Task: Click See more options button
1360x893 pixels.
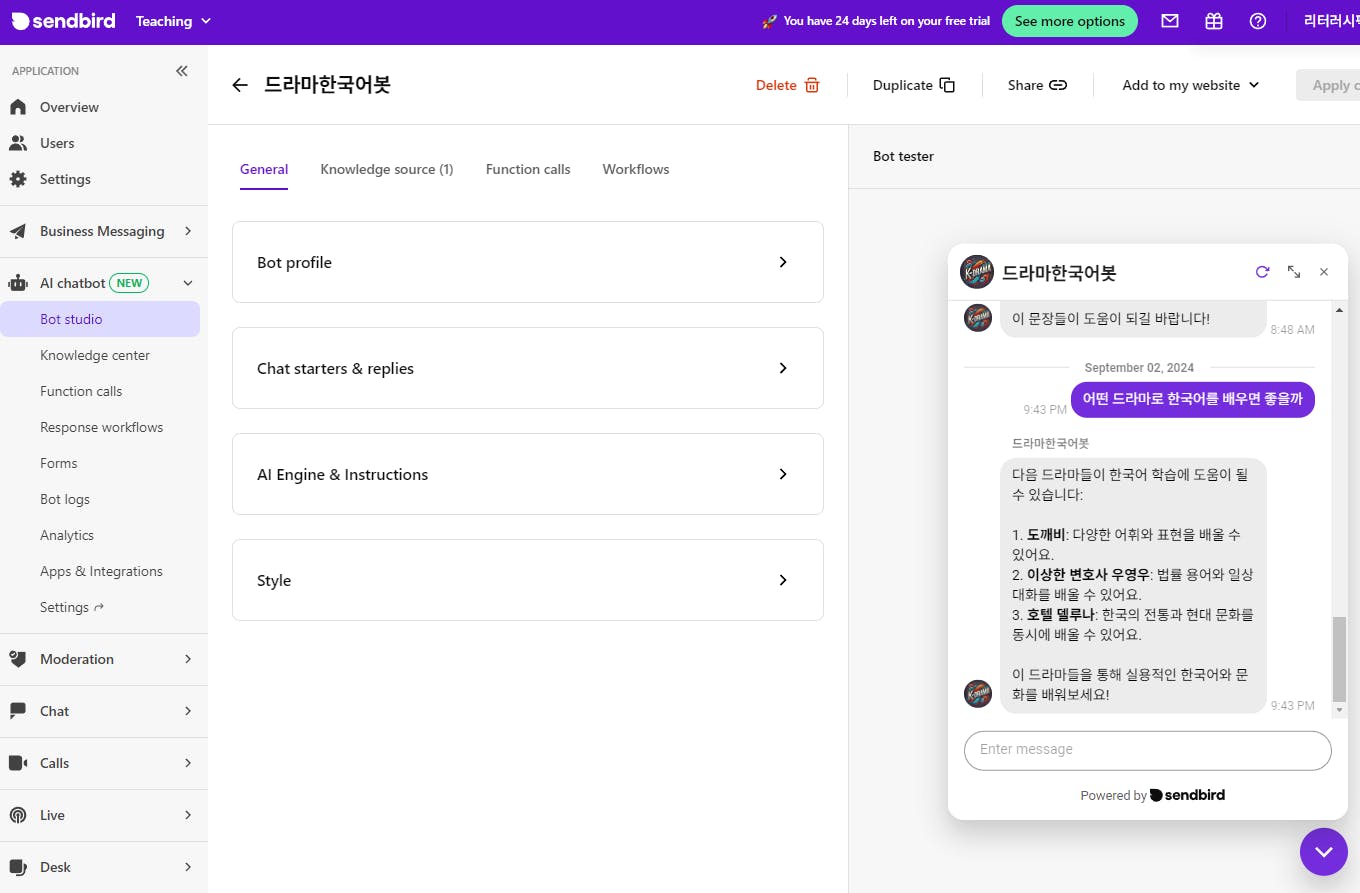Action: pyautogui.click(x=1070, y=21)
